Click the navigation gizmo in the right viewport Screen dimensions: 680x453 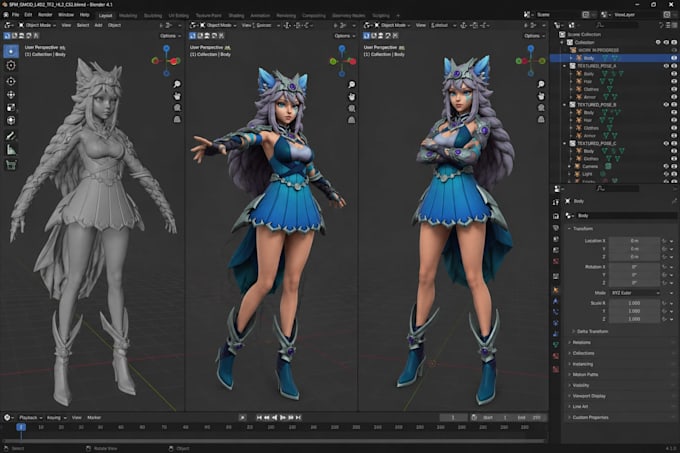pyautogui.click(x=530, y=61)
